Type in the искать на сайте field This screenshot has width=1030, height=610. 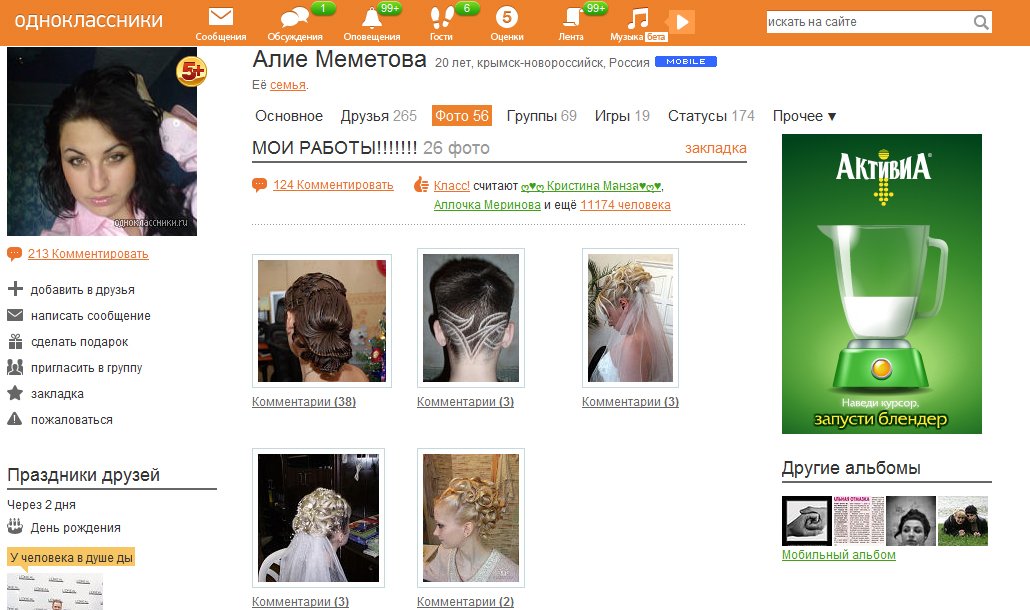(x=865, y=22)
